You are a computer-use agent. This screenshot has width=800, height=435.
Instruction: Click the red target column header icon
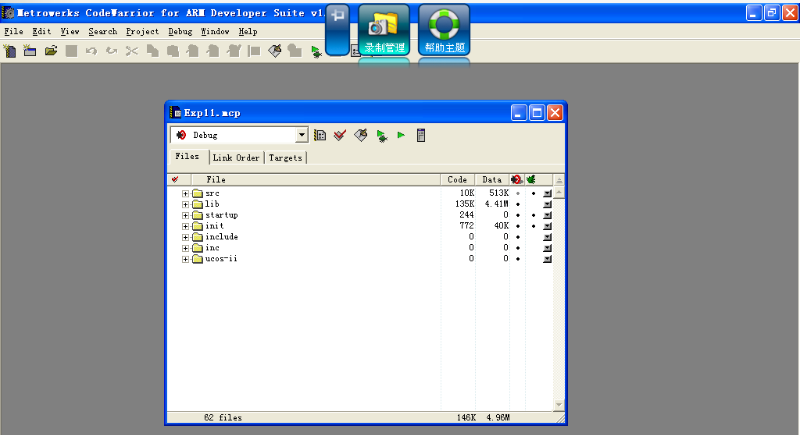(516, 180)
